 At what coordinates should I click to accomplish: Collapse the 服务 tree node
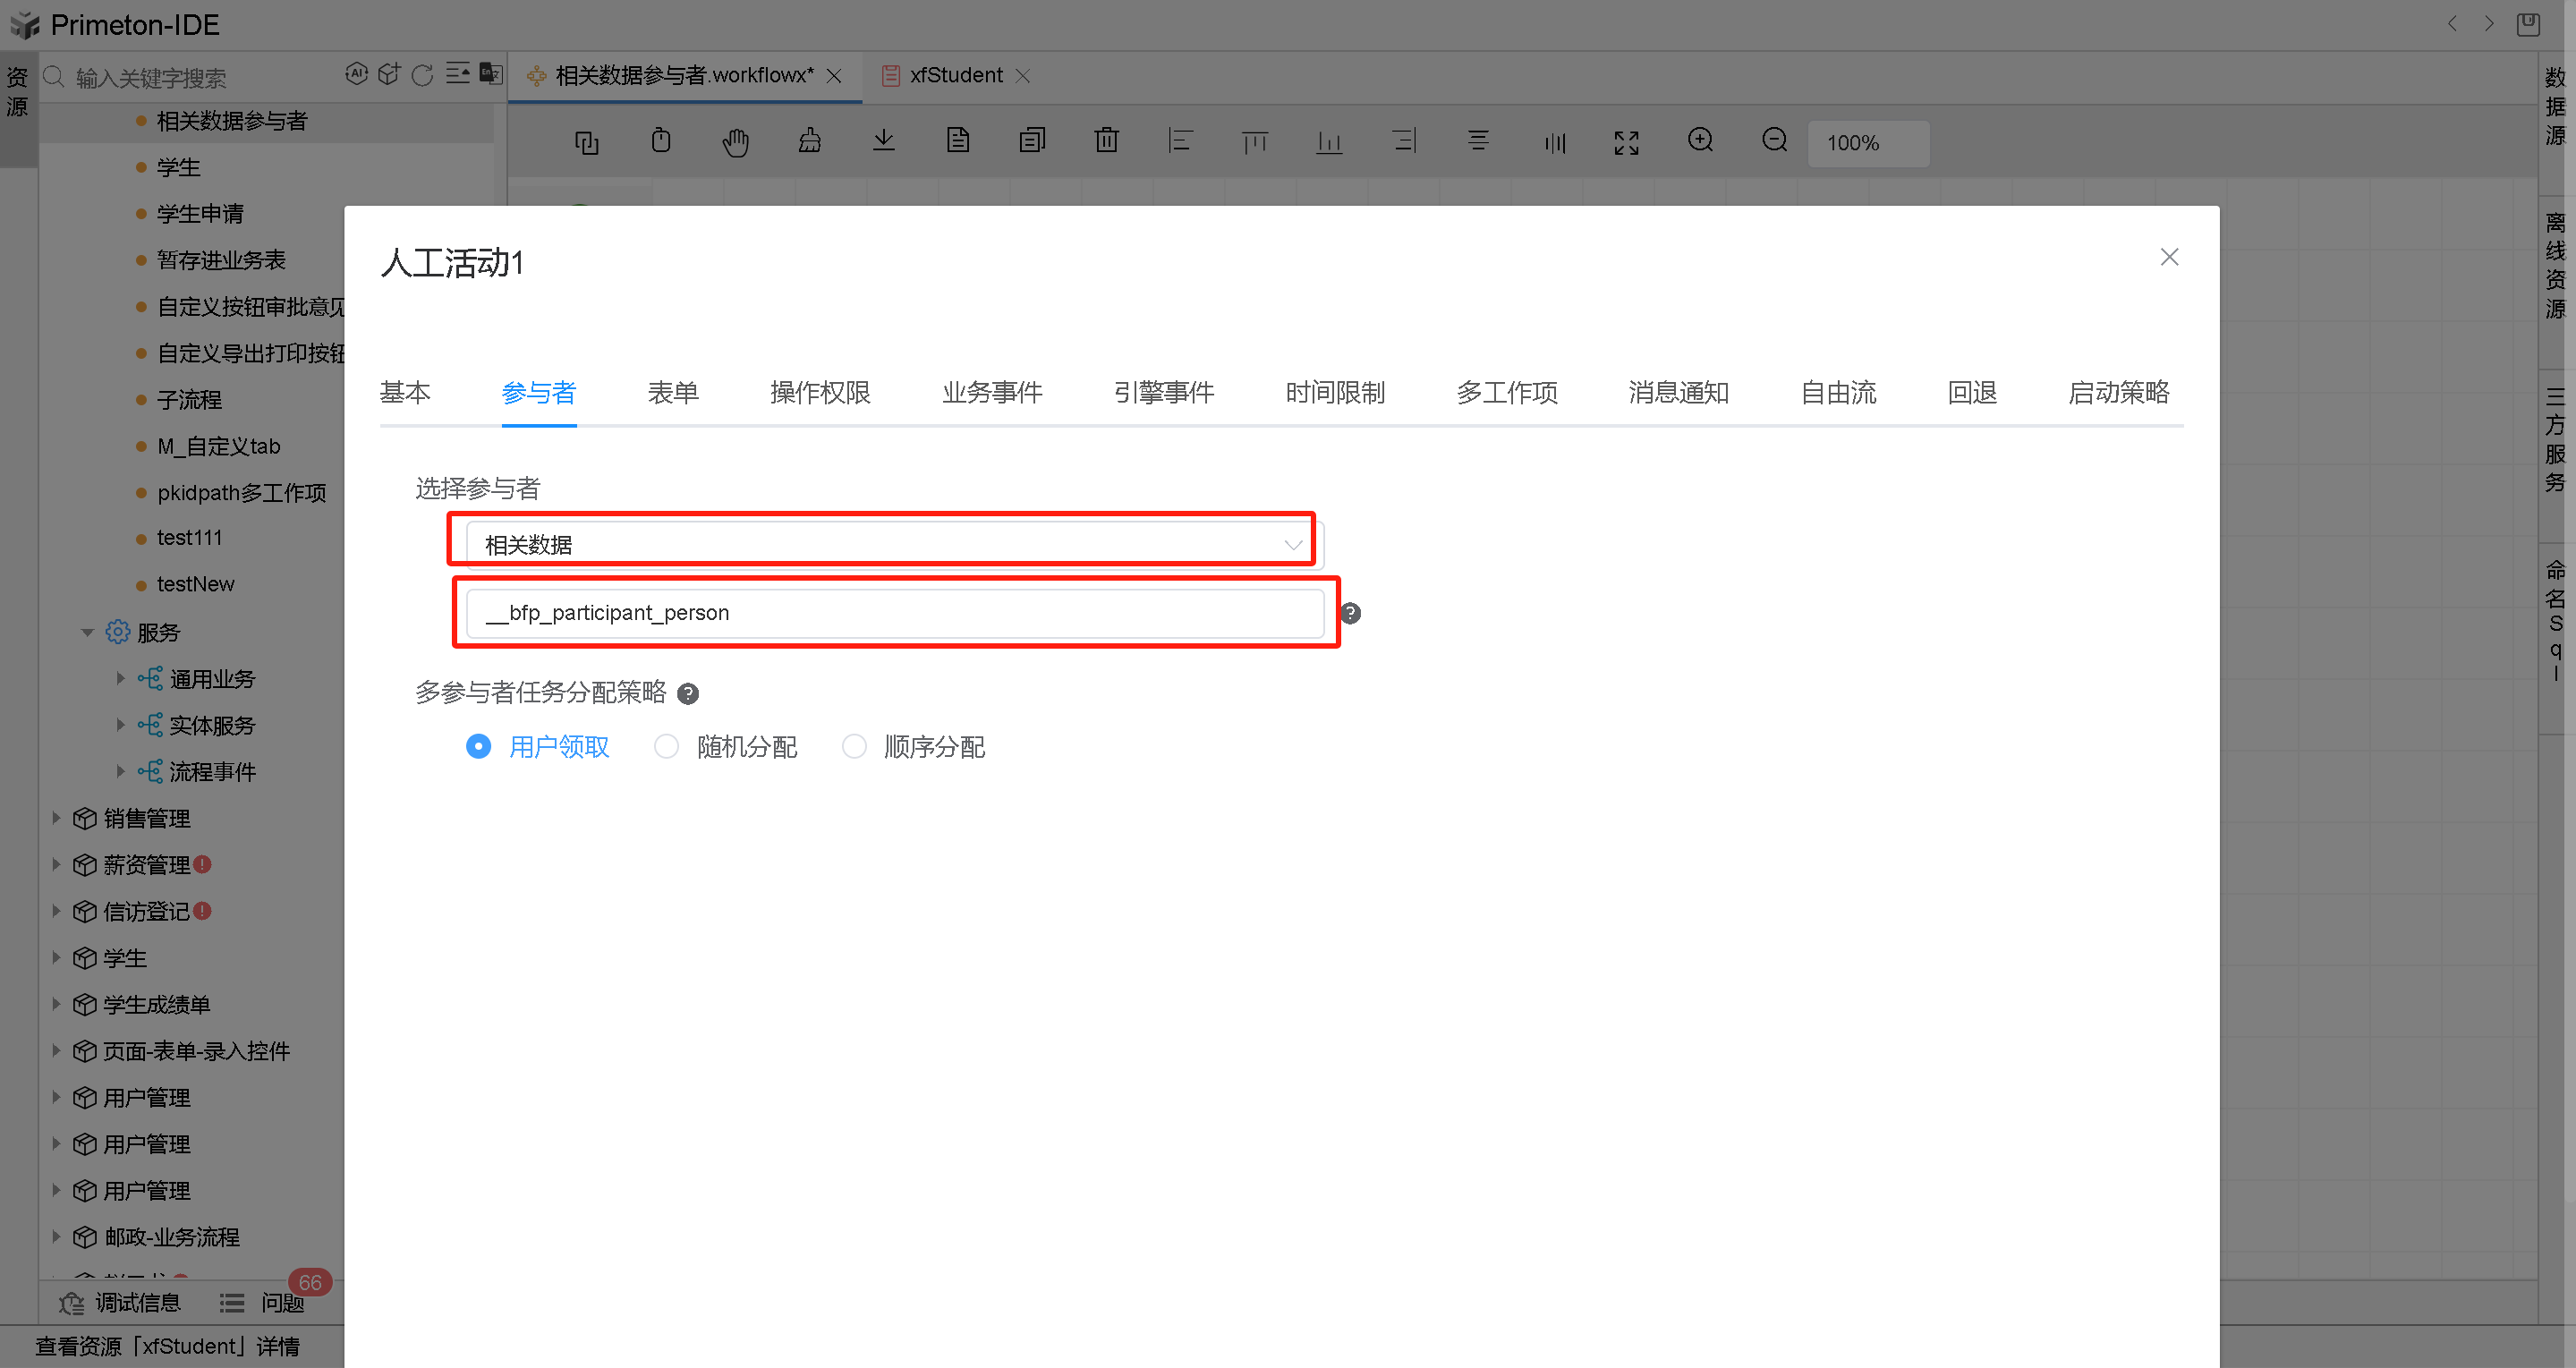87,632
